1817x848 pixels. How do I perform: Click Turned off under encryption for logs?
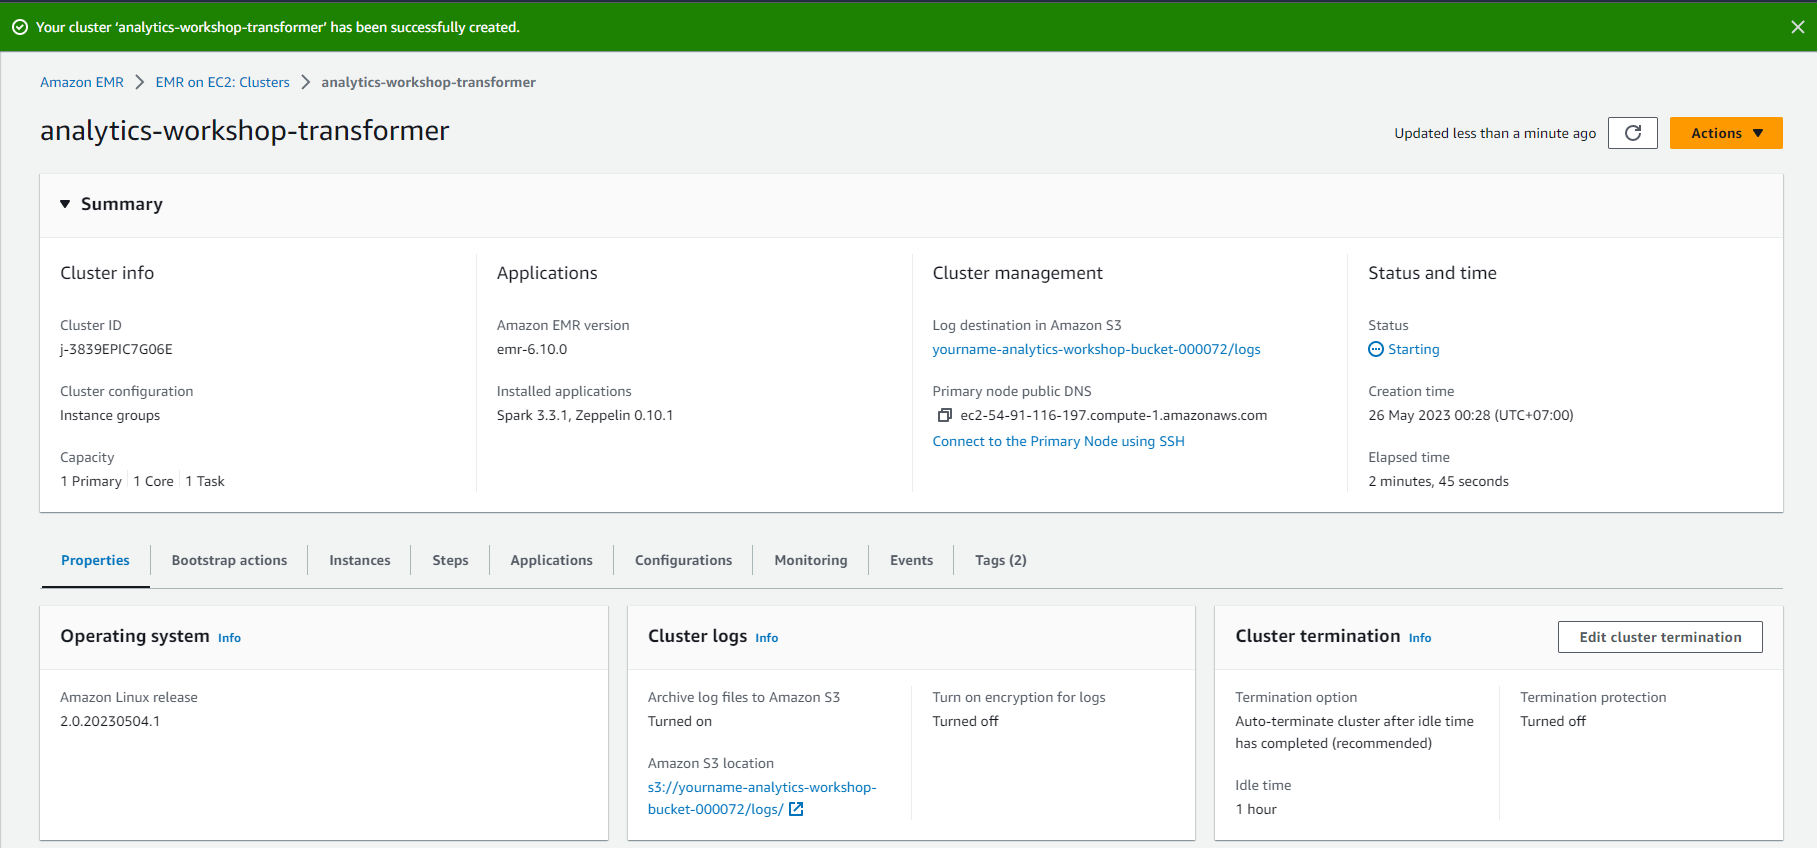click(965, 721)
